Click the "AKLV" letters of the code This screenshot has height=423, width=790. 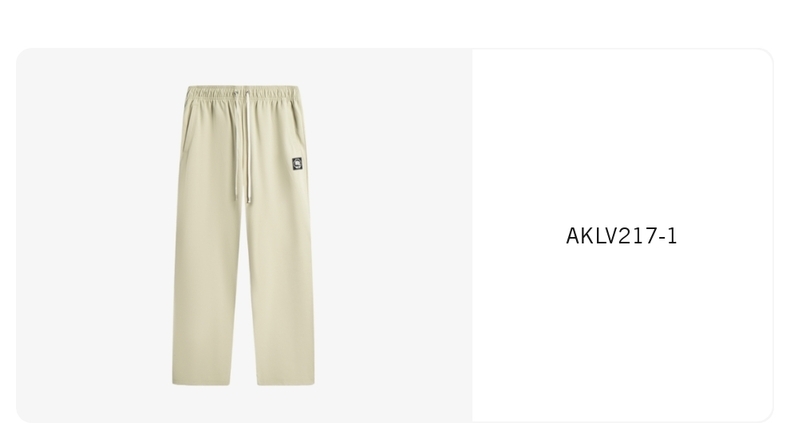pyautogui.click(x=591, y=236)
